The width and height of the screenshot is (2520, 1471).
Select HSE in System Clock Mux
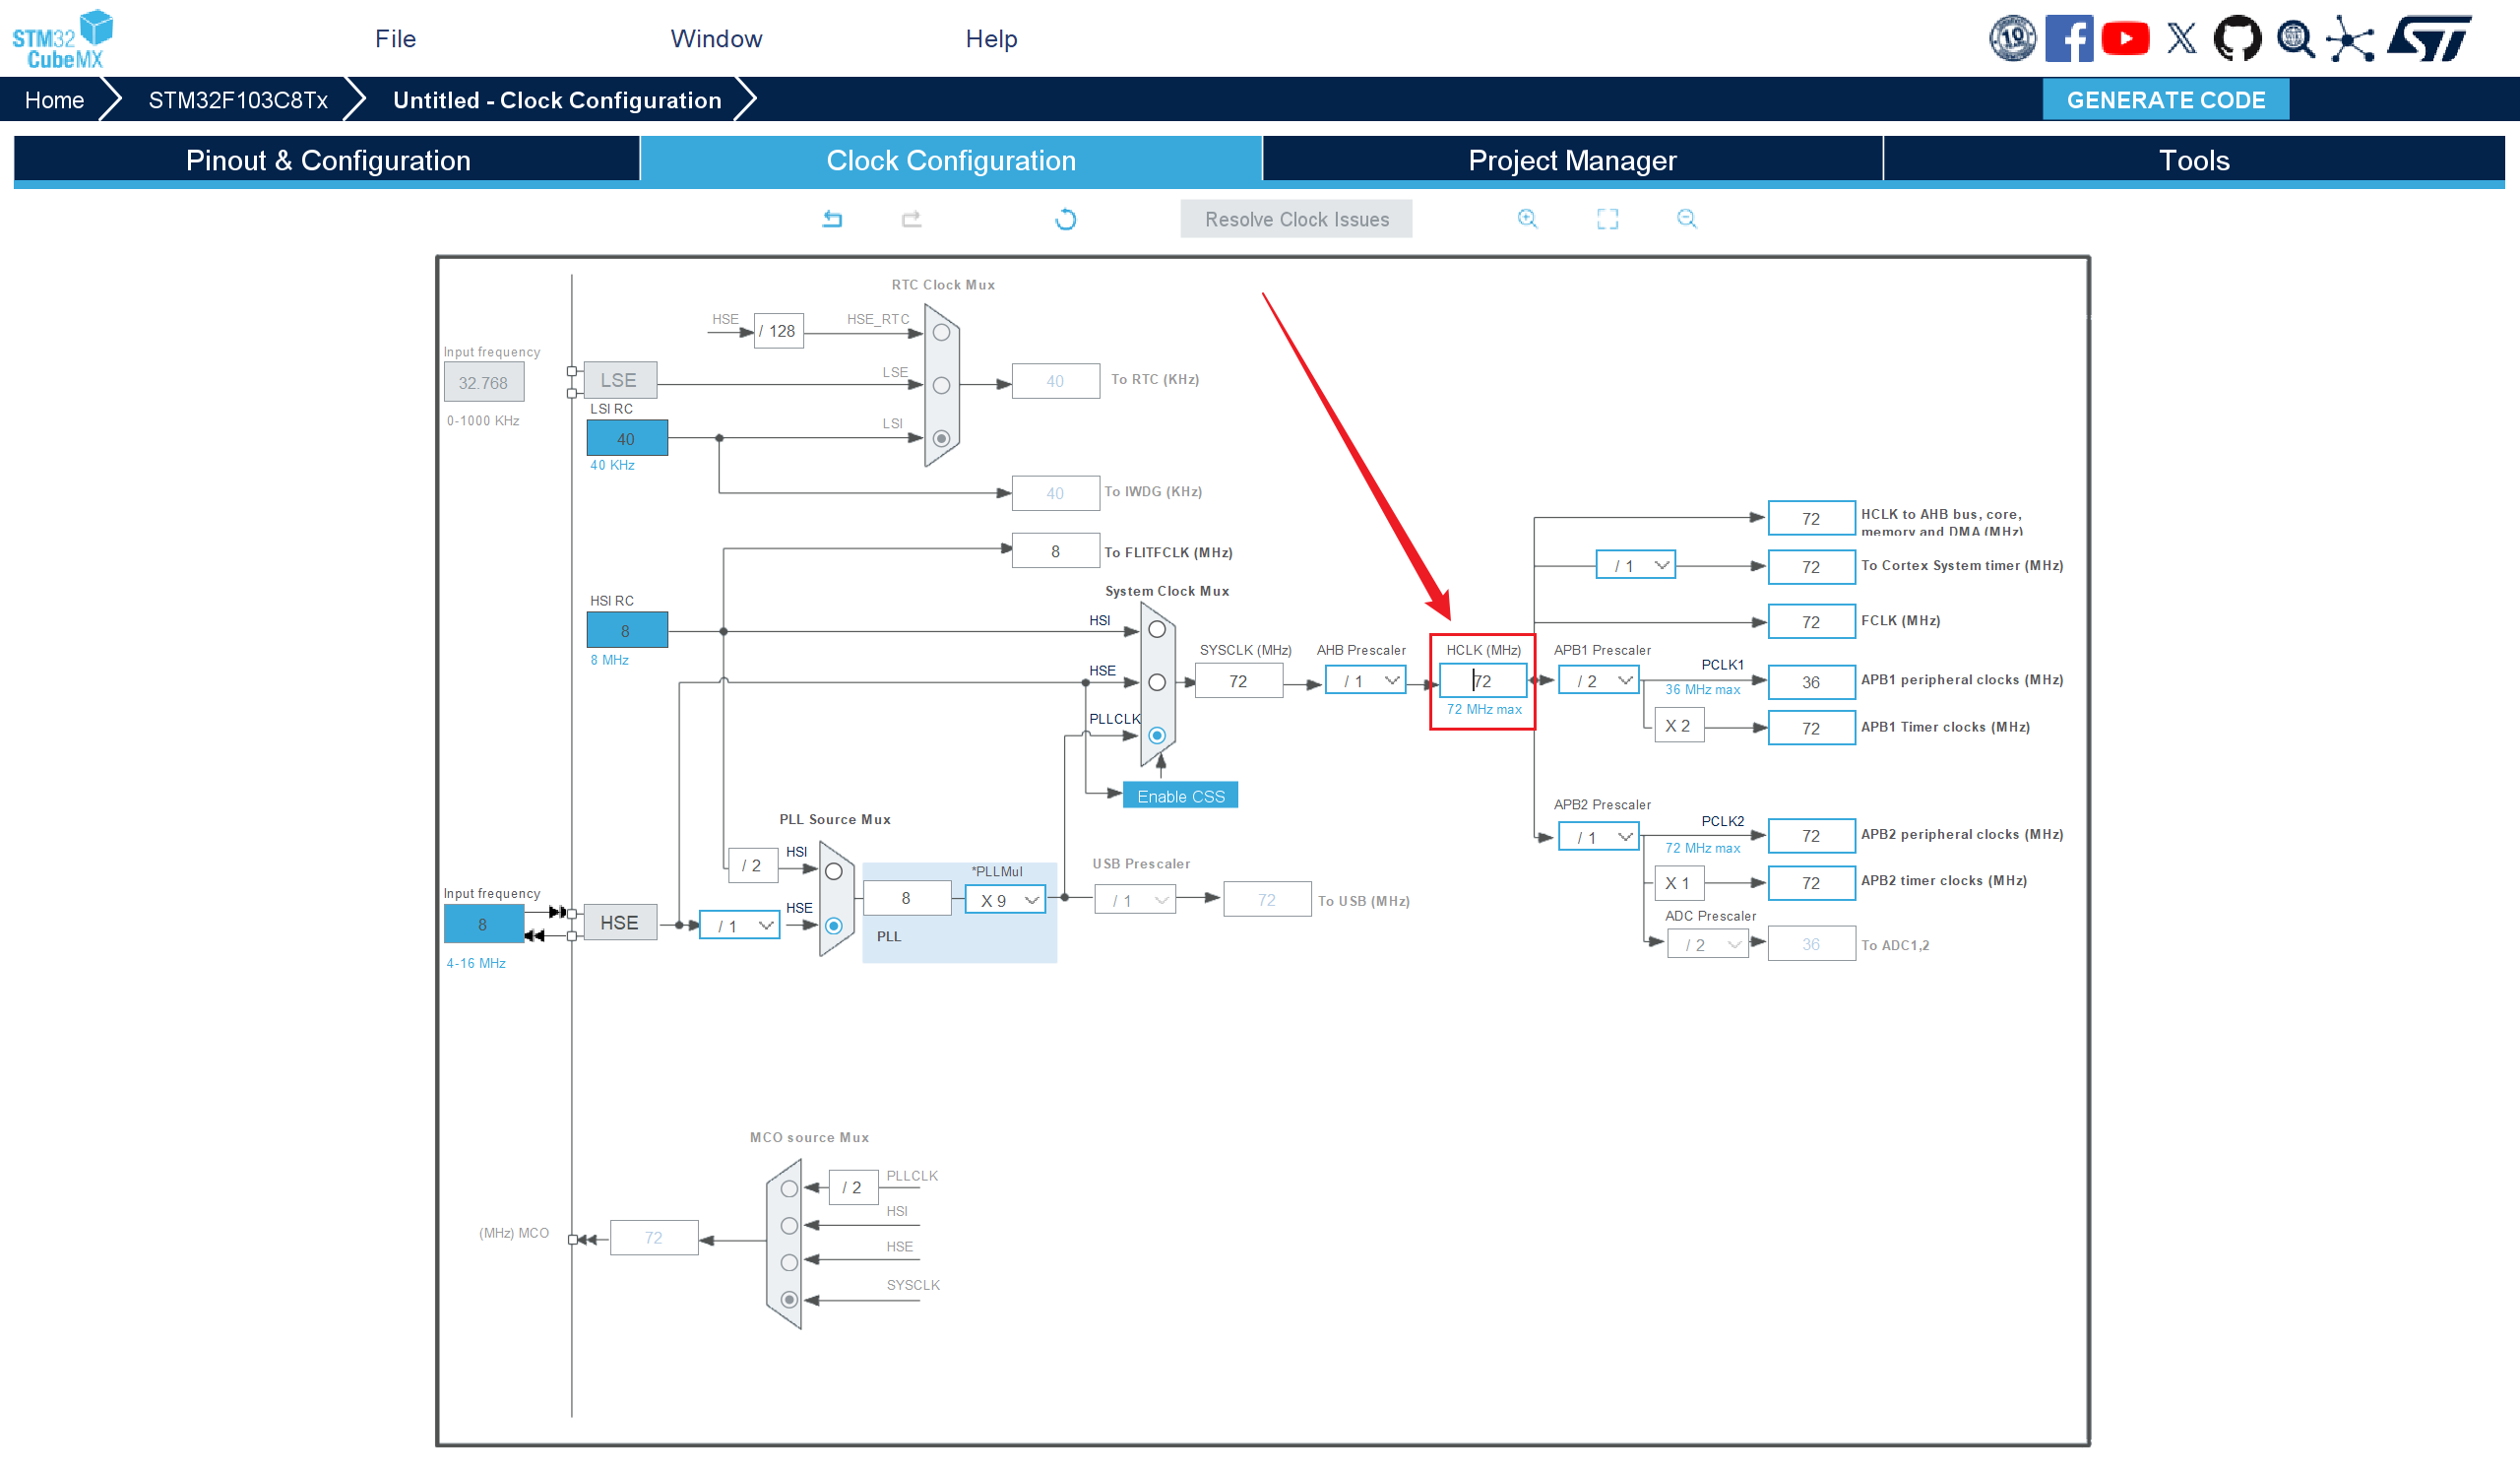click(x=1157, y=682)
